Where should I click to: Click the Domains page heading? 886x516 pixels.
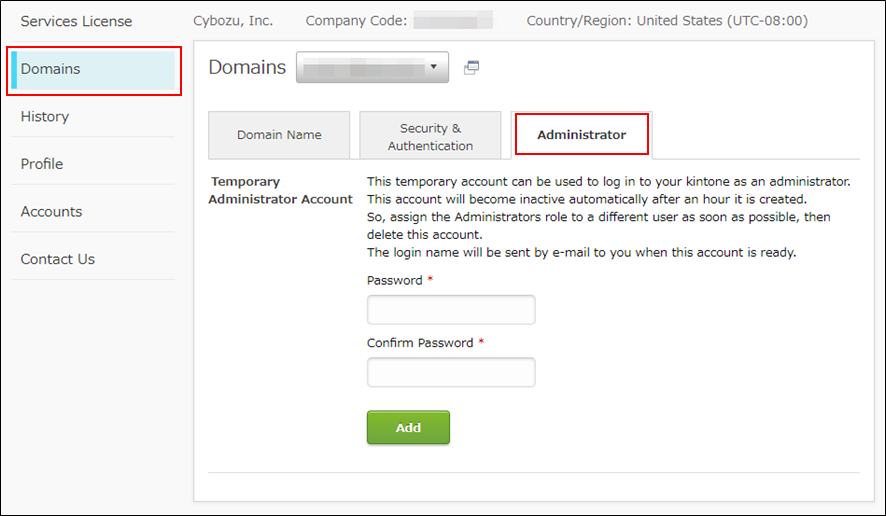pyautogui.click(x=247, y=67)
